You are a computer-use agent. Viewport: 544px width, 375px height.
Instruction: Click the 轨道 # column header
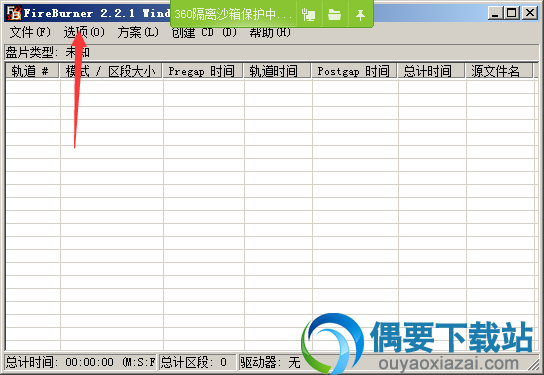[32, 71]
